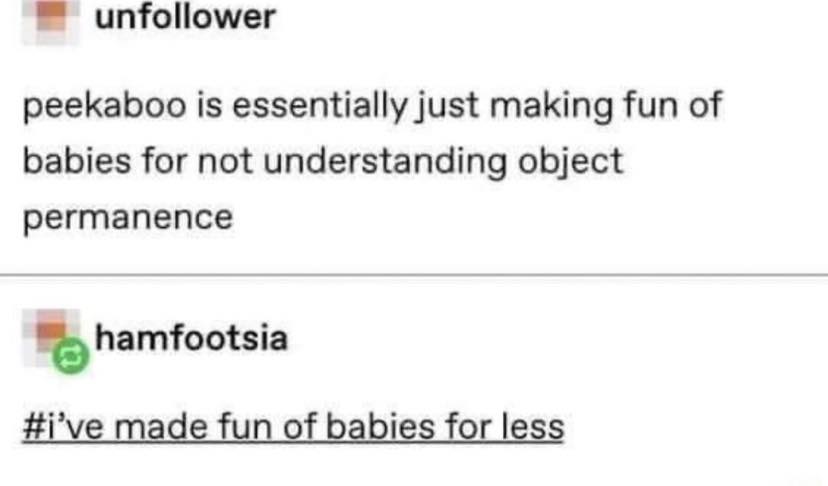Click the word "made" in the hashtag
This screenshot has height=486, width=828.
tap(161, 427)
